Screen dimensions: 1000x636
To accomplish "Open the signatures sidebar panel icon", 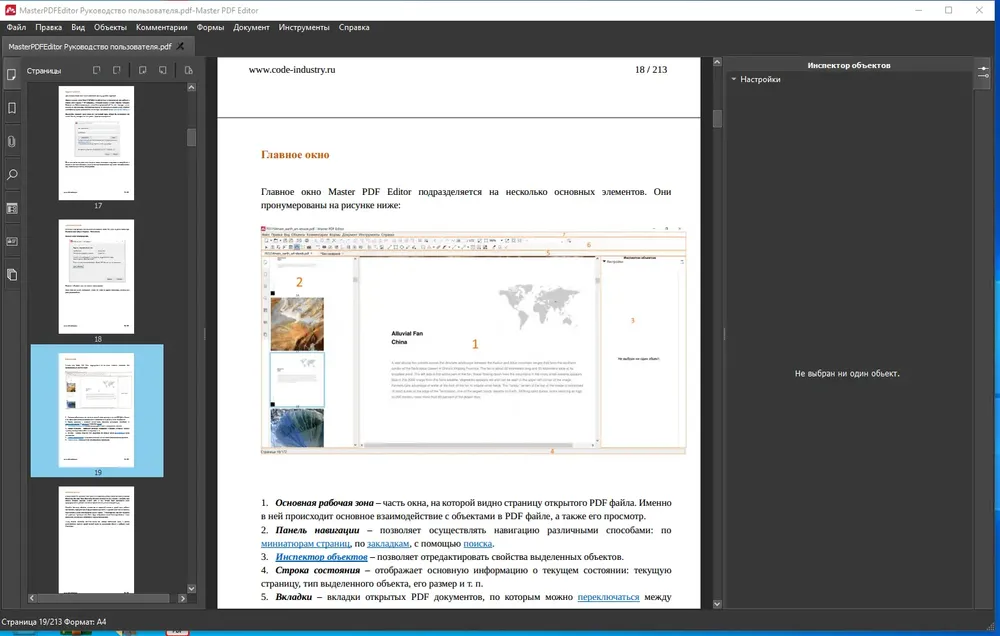I will [x=11, y=241].
